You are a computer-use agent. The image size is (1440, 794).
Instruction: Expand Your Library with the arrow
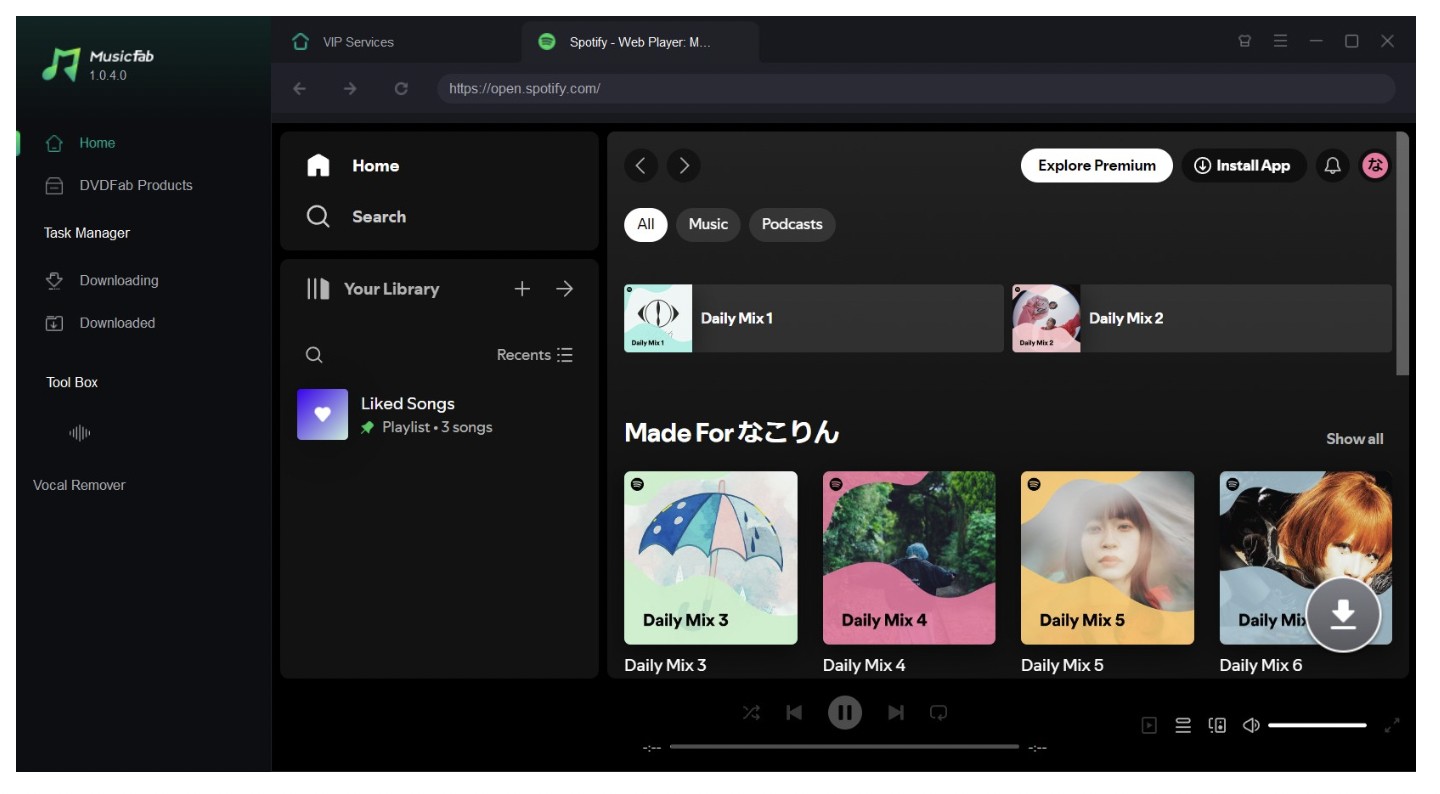[x=565, y=289]
